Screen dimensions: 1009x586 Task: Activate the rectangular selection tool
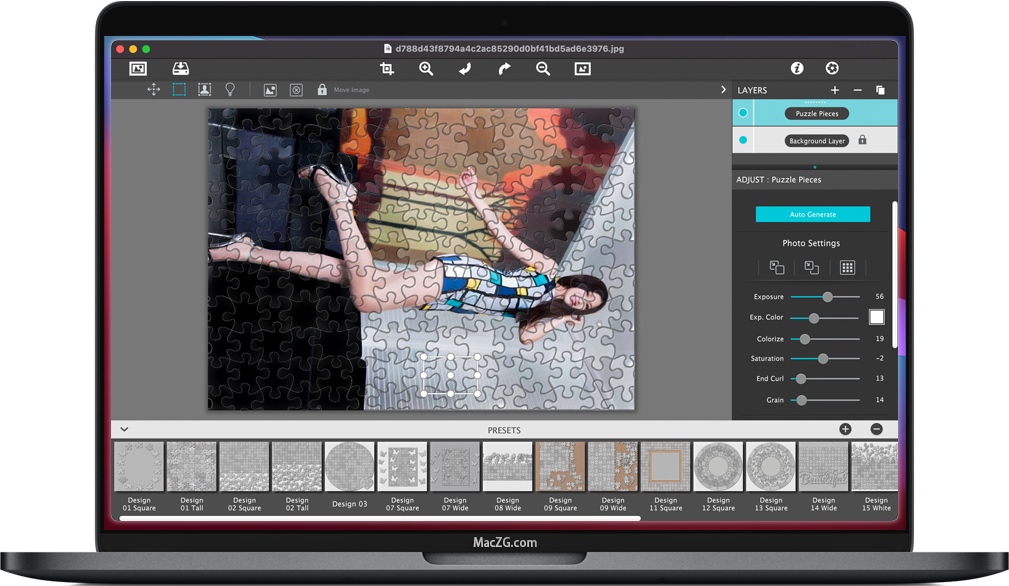pyautogui.click(x=180, y=89)
